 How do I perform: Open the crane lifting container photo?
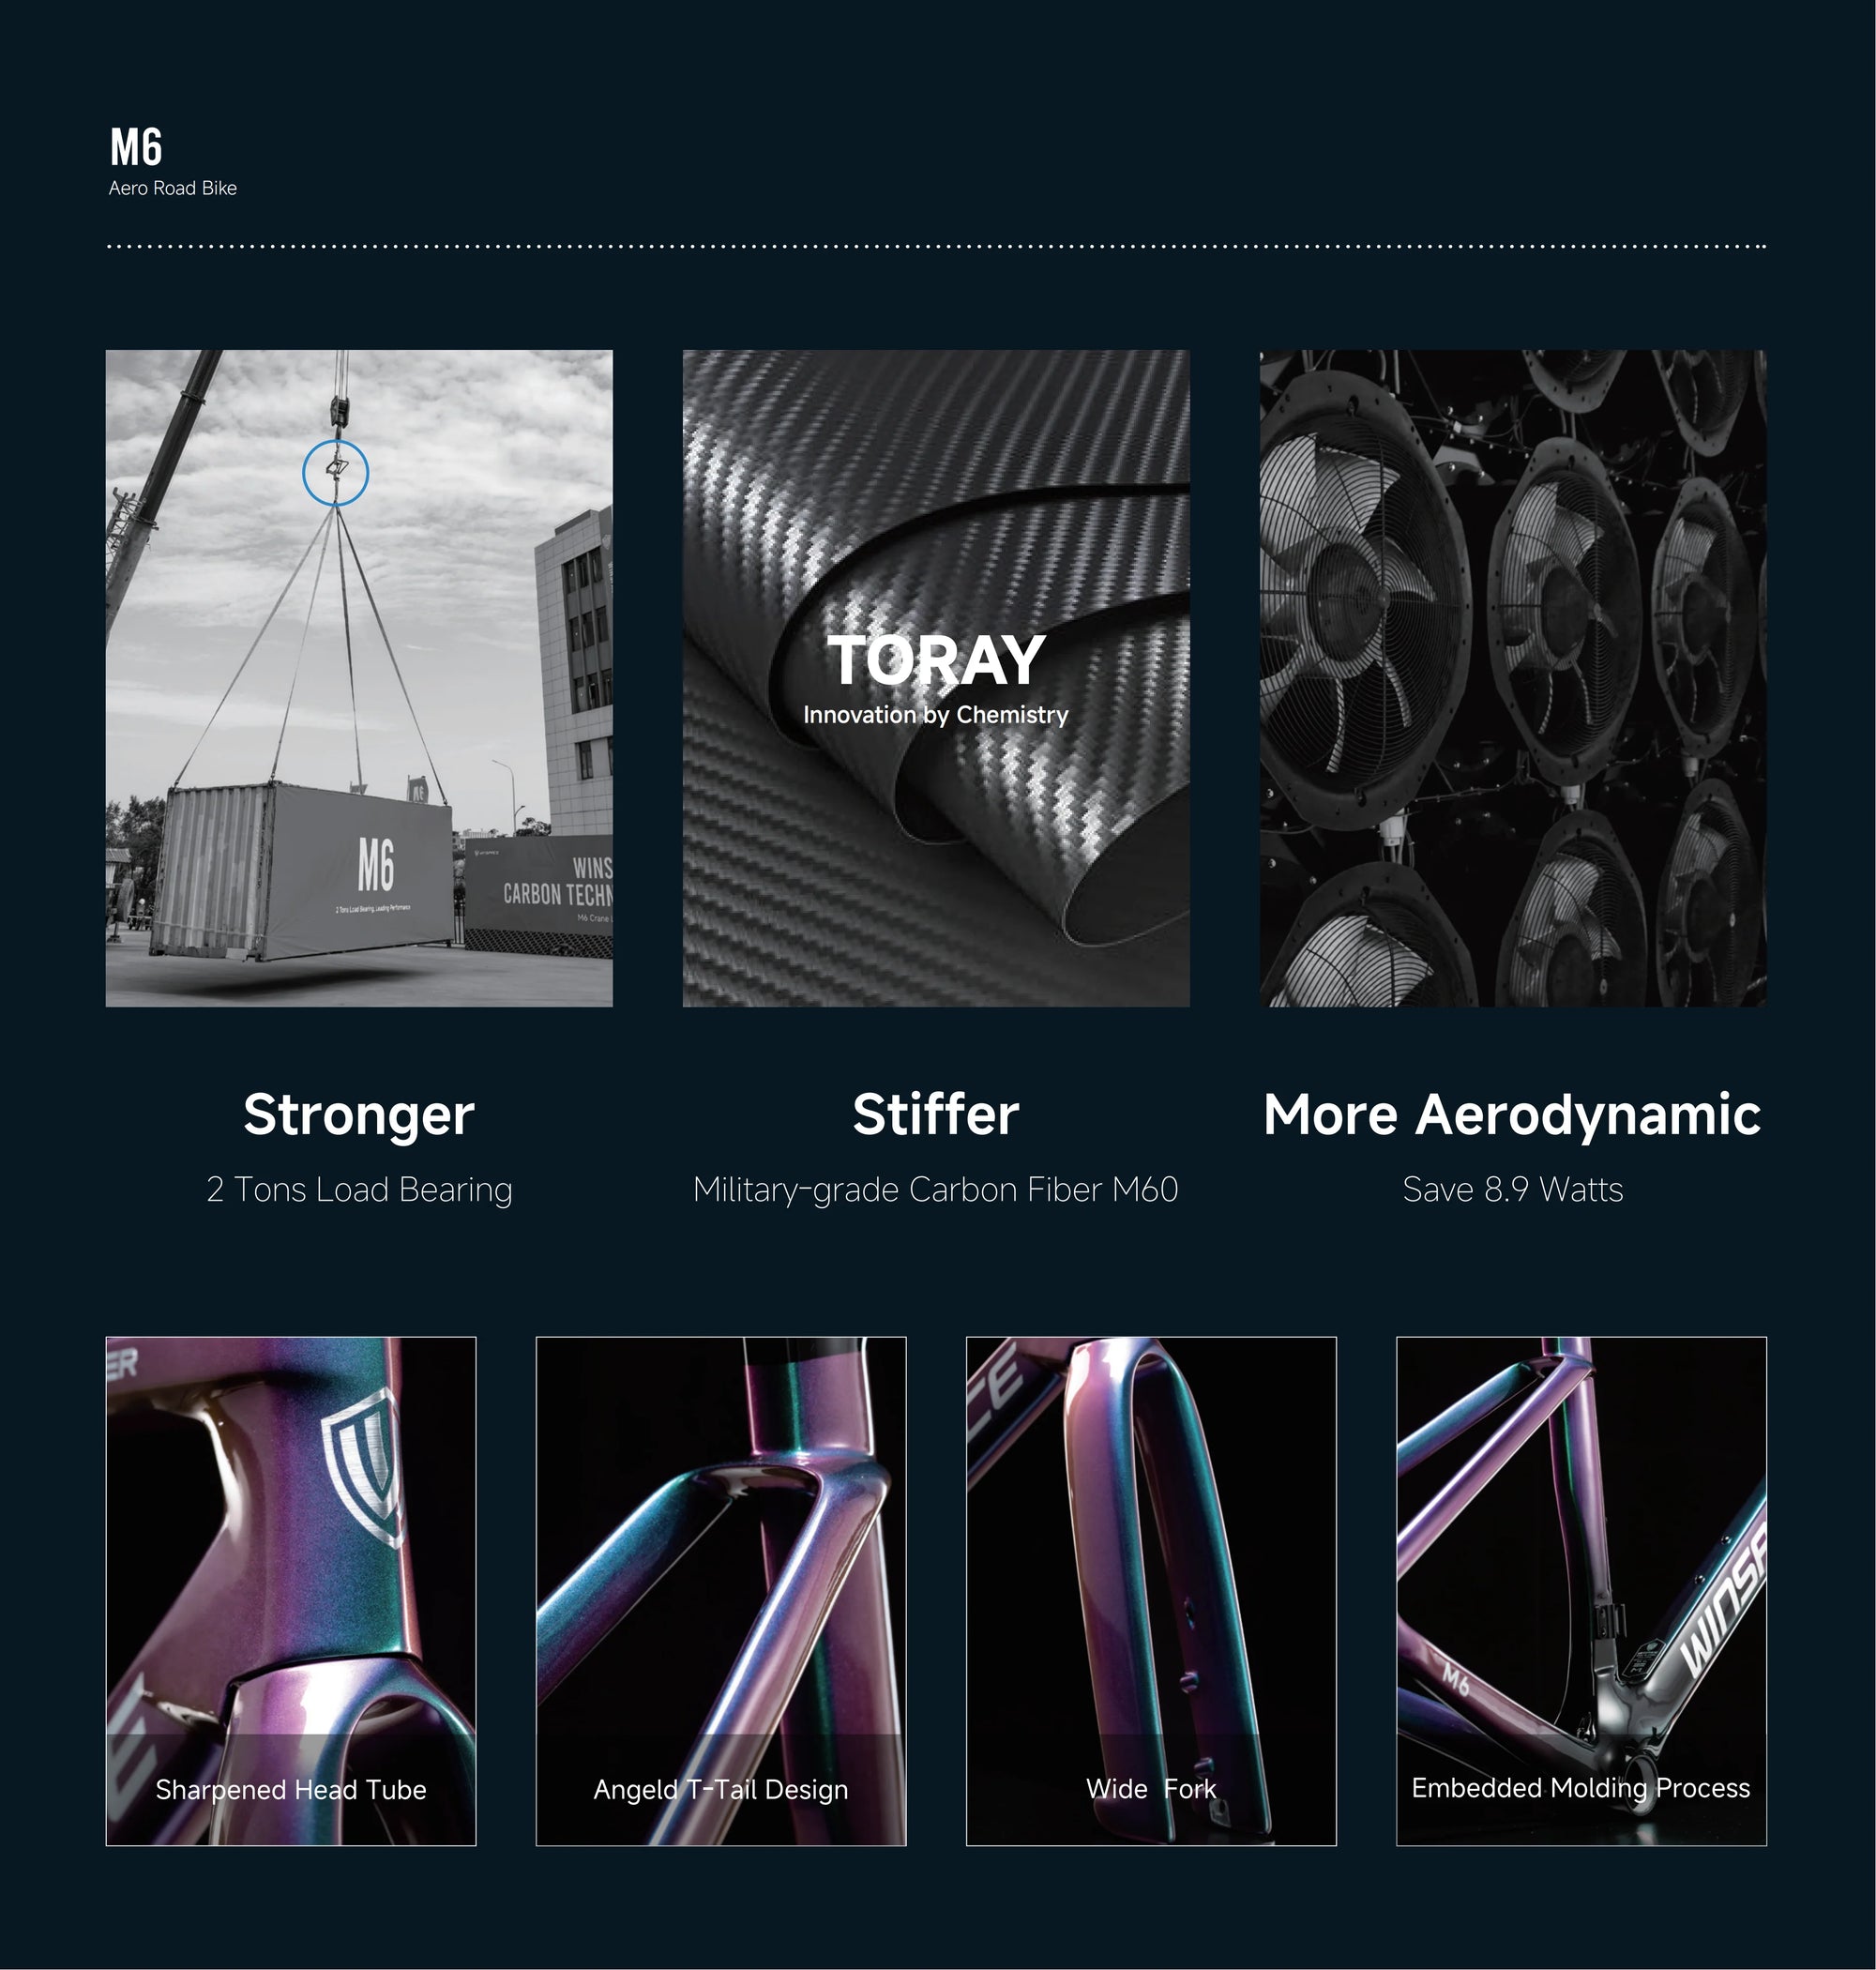coord(359,678)
